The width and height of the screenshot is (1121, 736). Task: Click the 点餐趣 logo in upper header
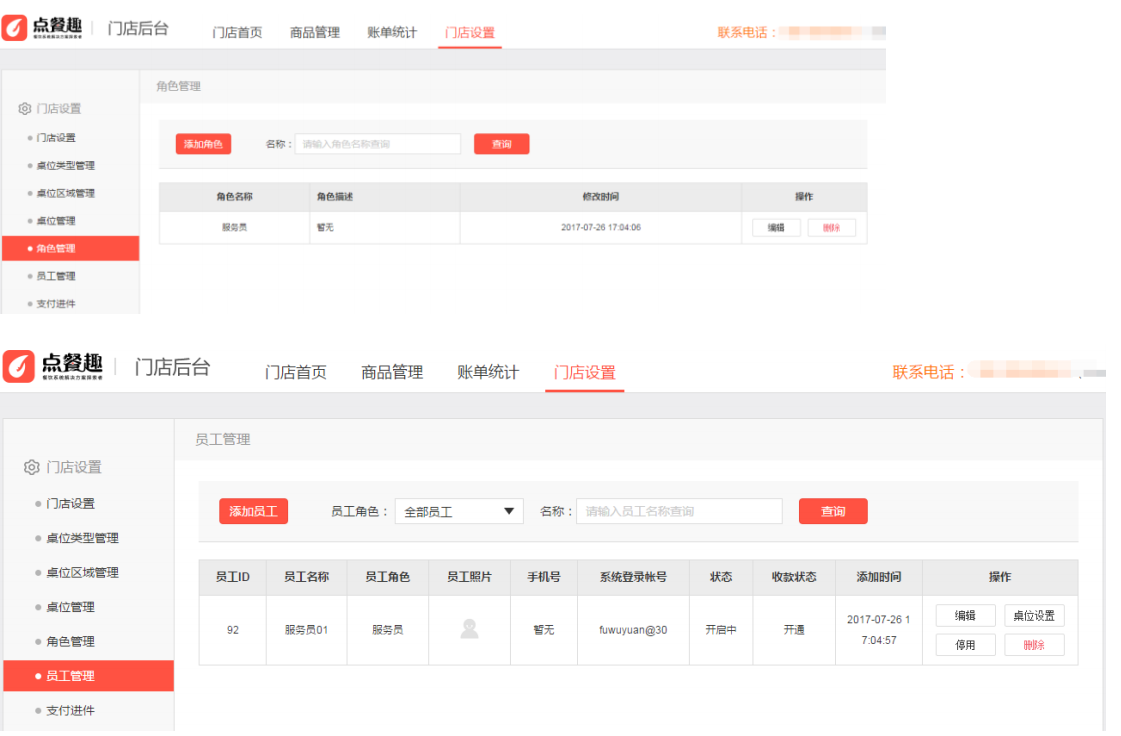tap(42, 28)
